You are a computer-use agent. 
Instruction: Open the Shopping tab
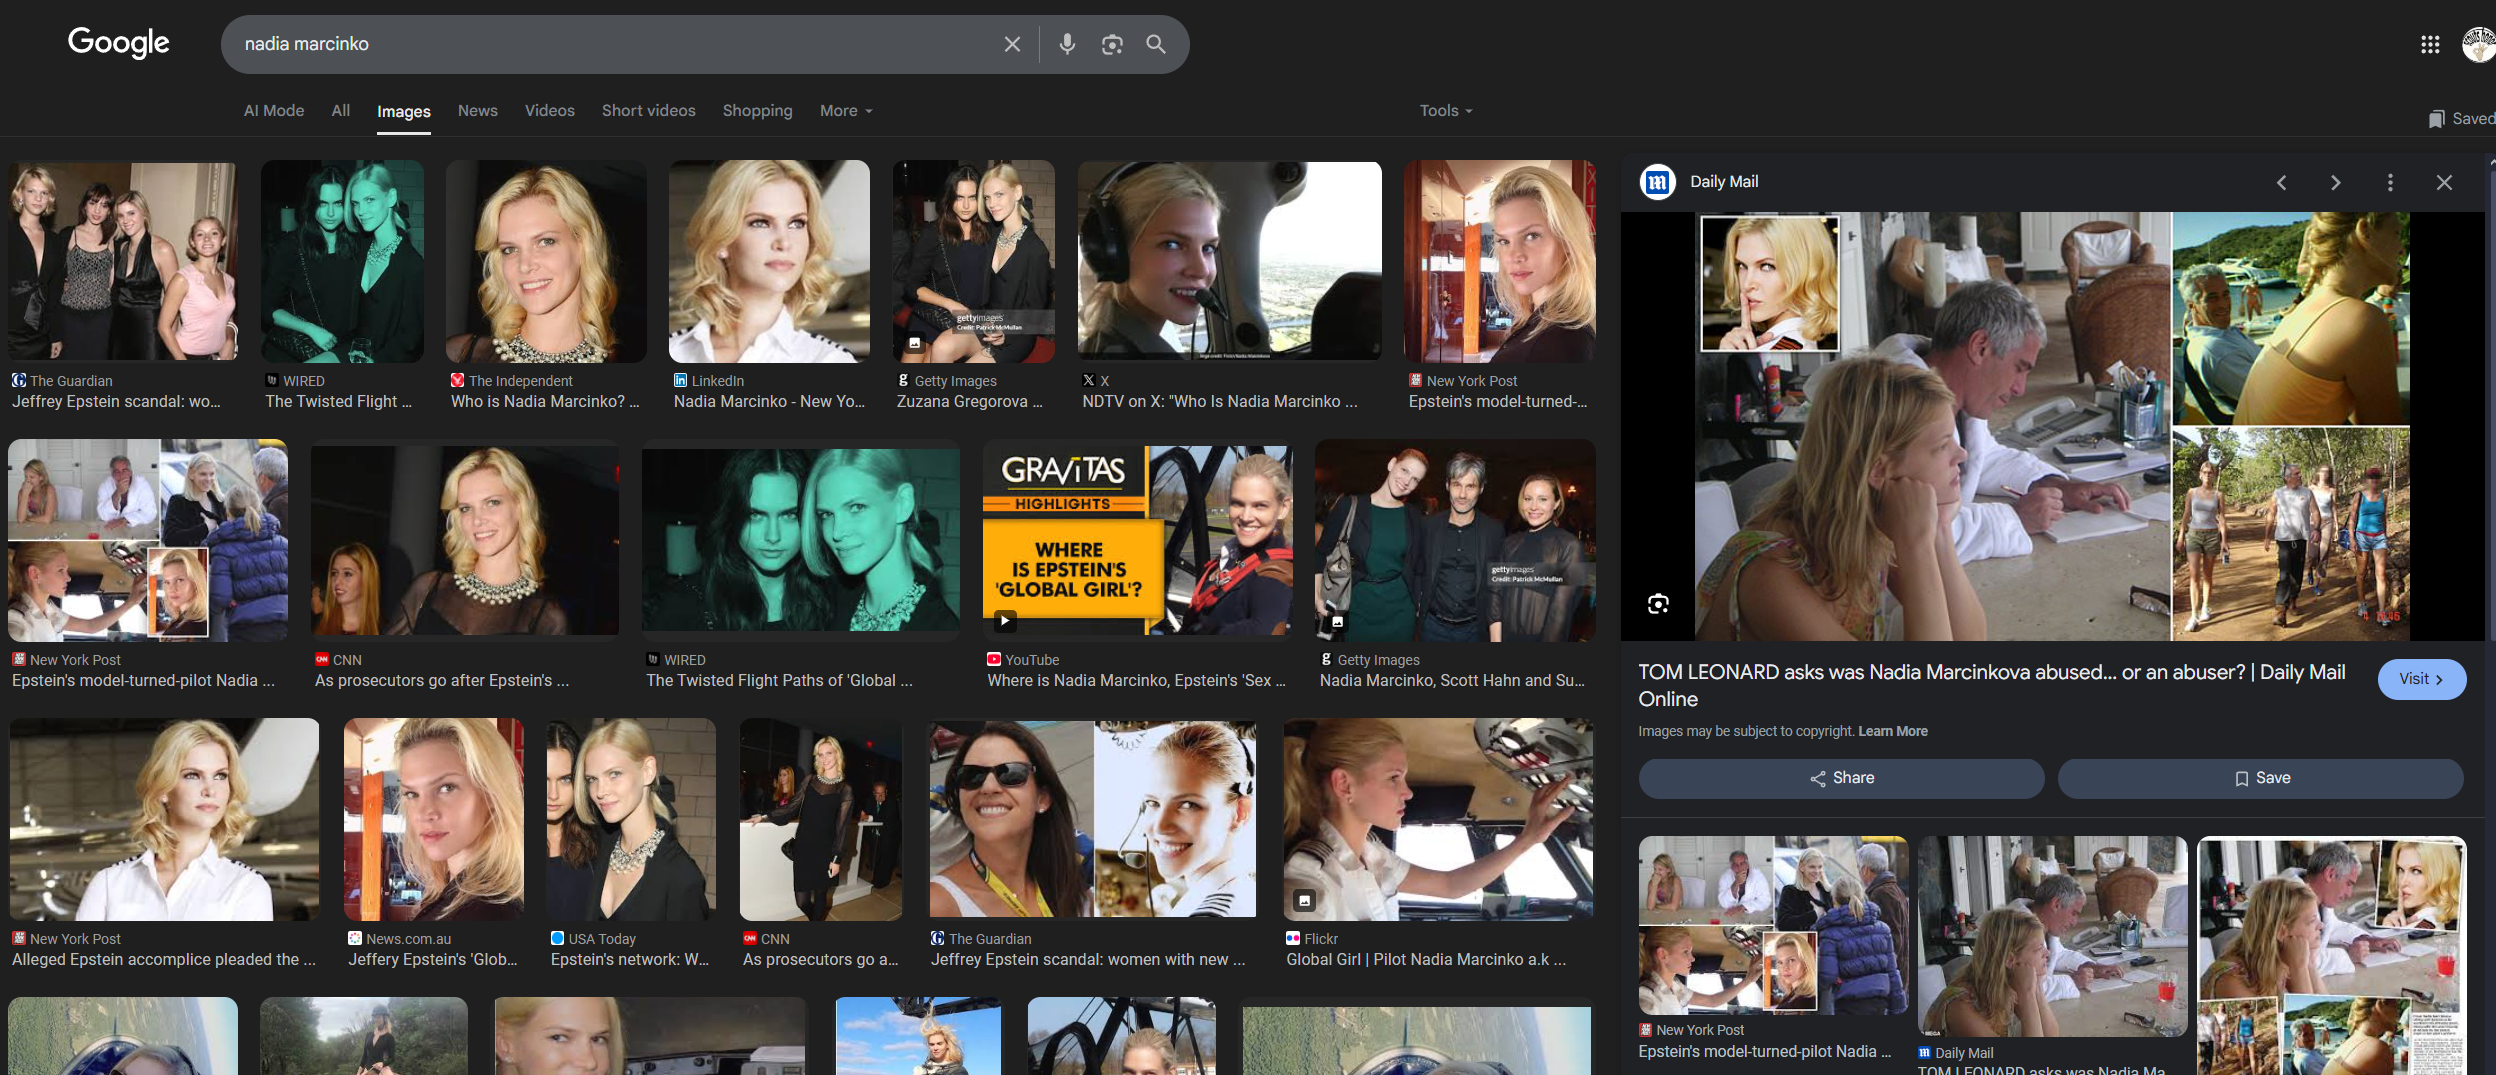click(758, 111)
